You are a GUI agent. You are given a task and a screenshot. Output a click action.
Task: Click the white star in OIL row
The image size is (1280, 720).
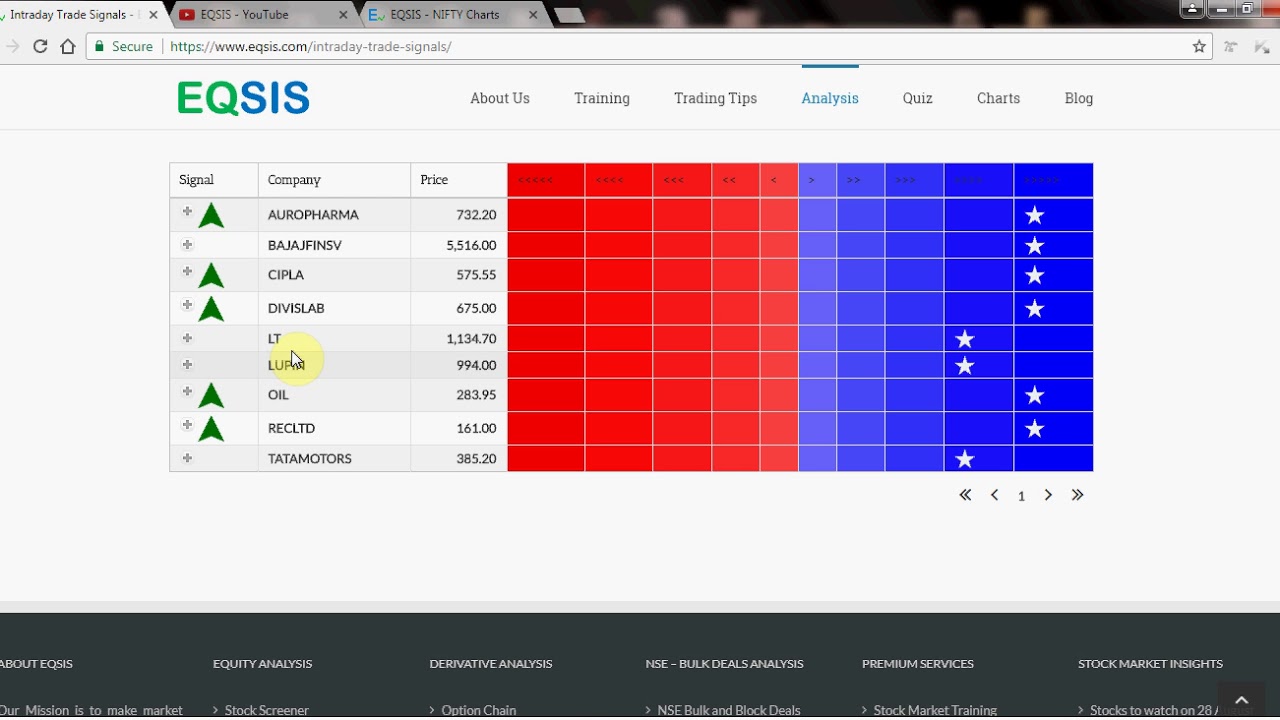1035,395
